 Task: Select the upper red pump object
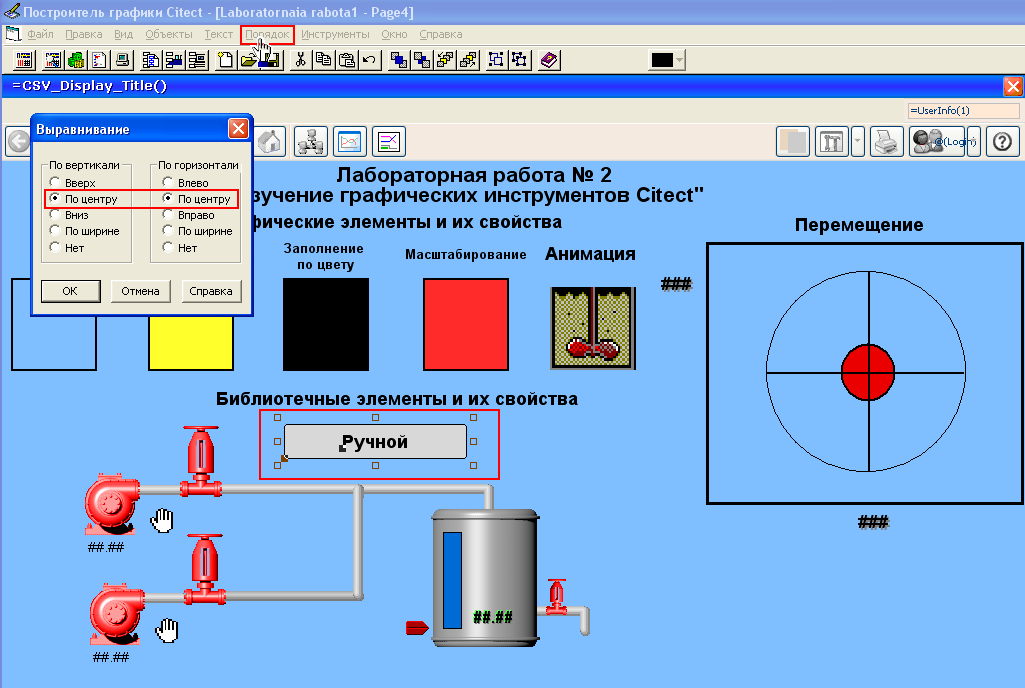pyautogui.click(x=111, y=502)
